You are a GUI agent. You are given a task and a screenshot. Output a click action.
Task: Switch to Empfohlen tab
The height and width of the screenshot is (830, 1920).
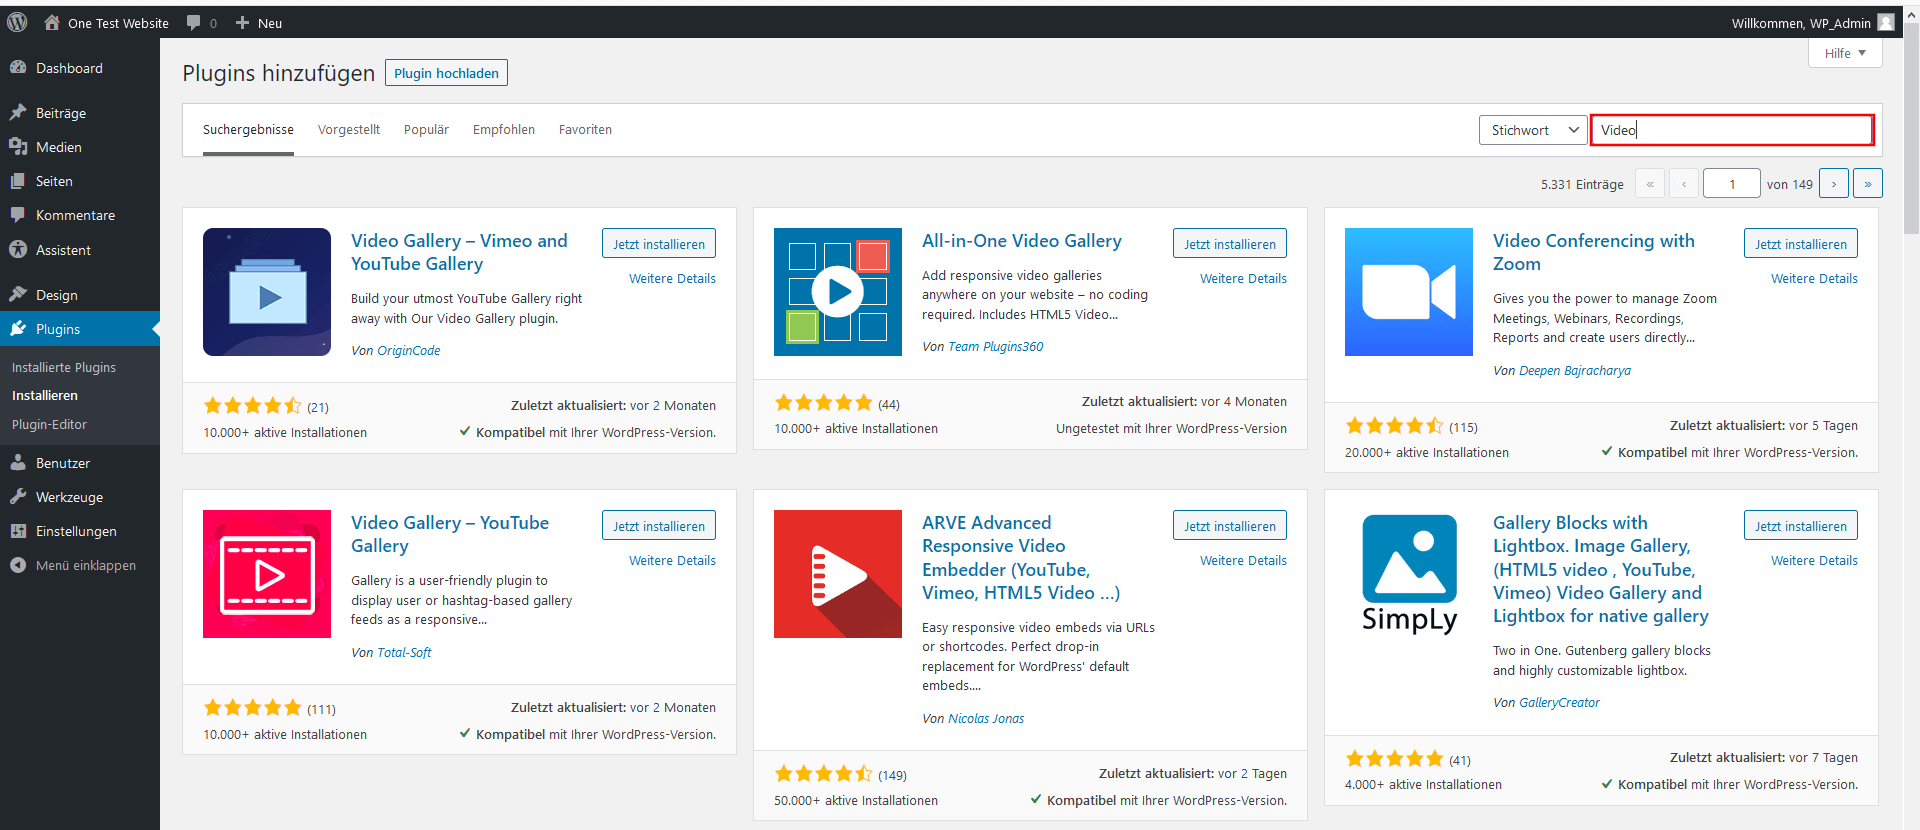pyautogui.click(x=504, y=130)
